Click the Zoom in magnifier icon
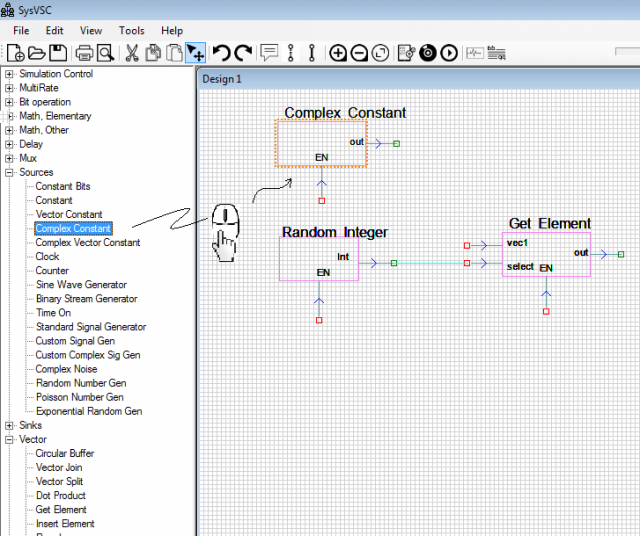Image resolution: width=640 pixels, height=536 pixels. pos(338,53)
